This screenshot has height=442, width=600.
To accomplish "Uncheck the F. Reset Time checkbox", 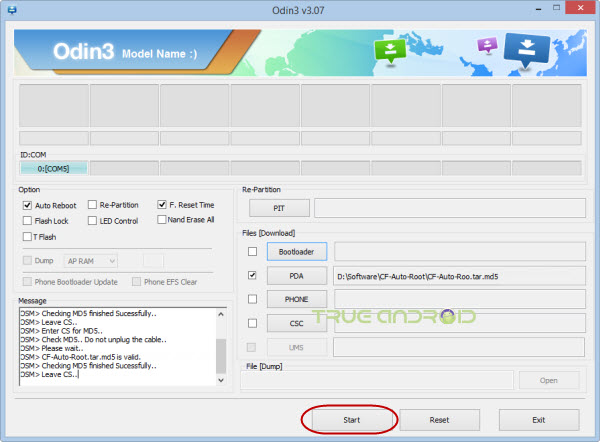I will pos(162,205).
